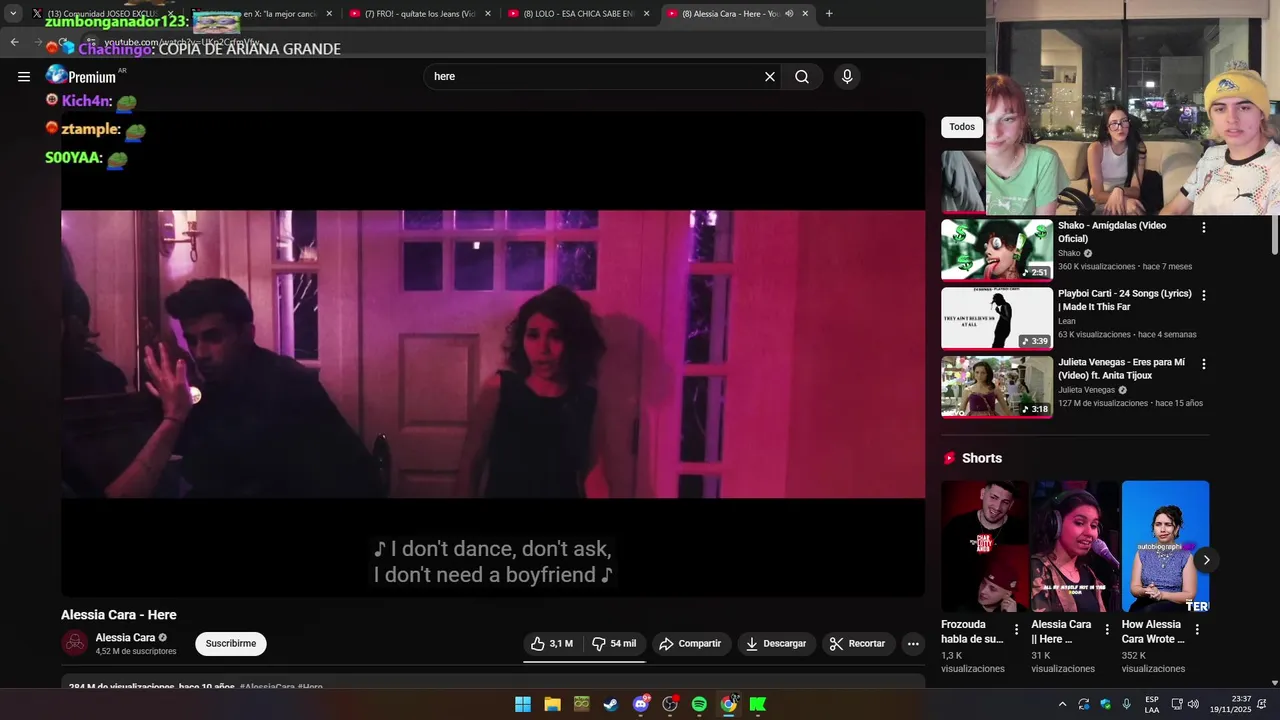
Task: Switch to FRO! - quítate los Jeans tab
Action: tap(421, 14)
